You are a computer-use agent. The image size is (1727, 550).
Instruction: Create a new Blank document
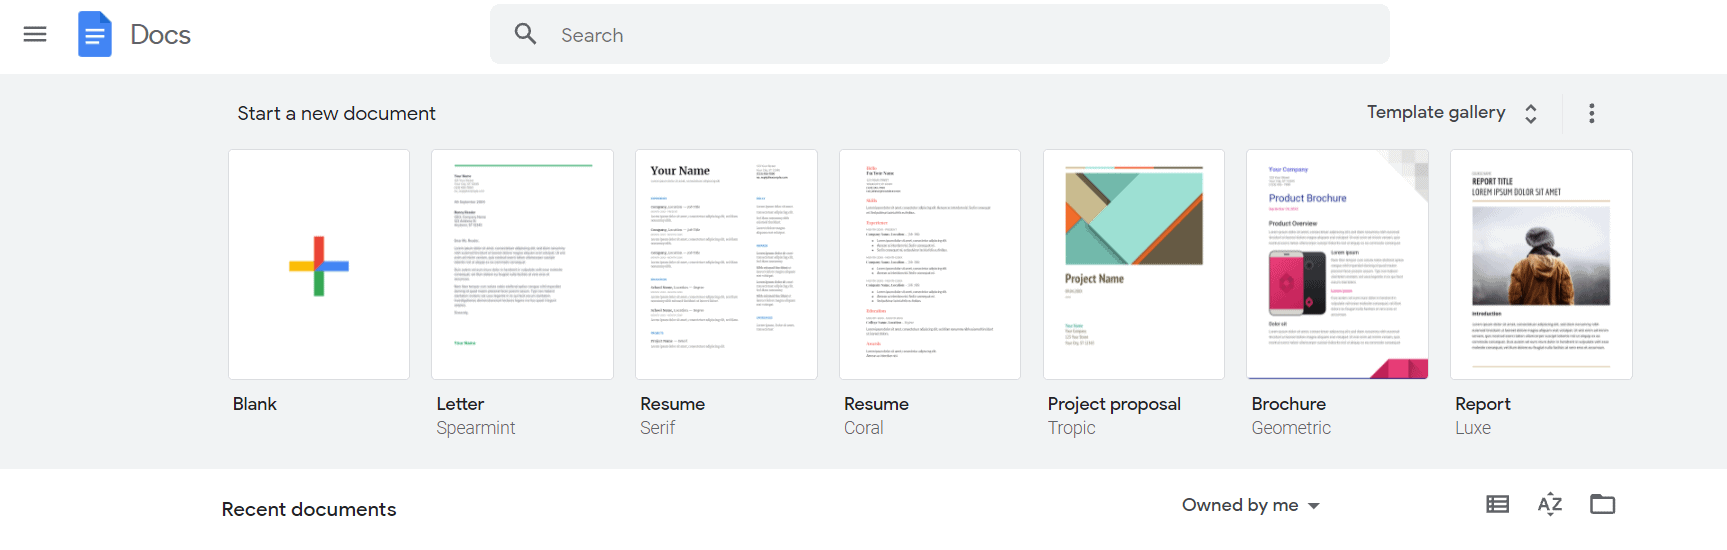click(x=319, y=265)
